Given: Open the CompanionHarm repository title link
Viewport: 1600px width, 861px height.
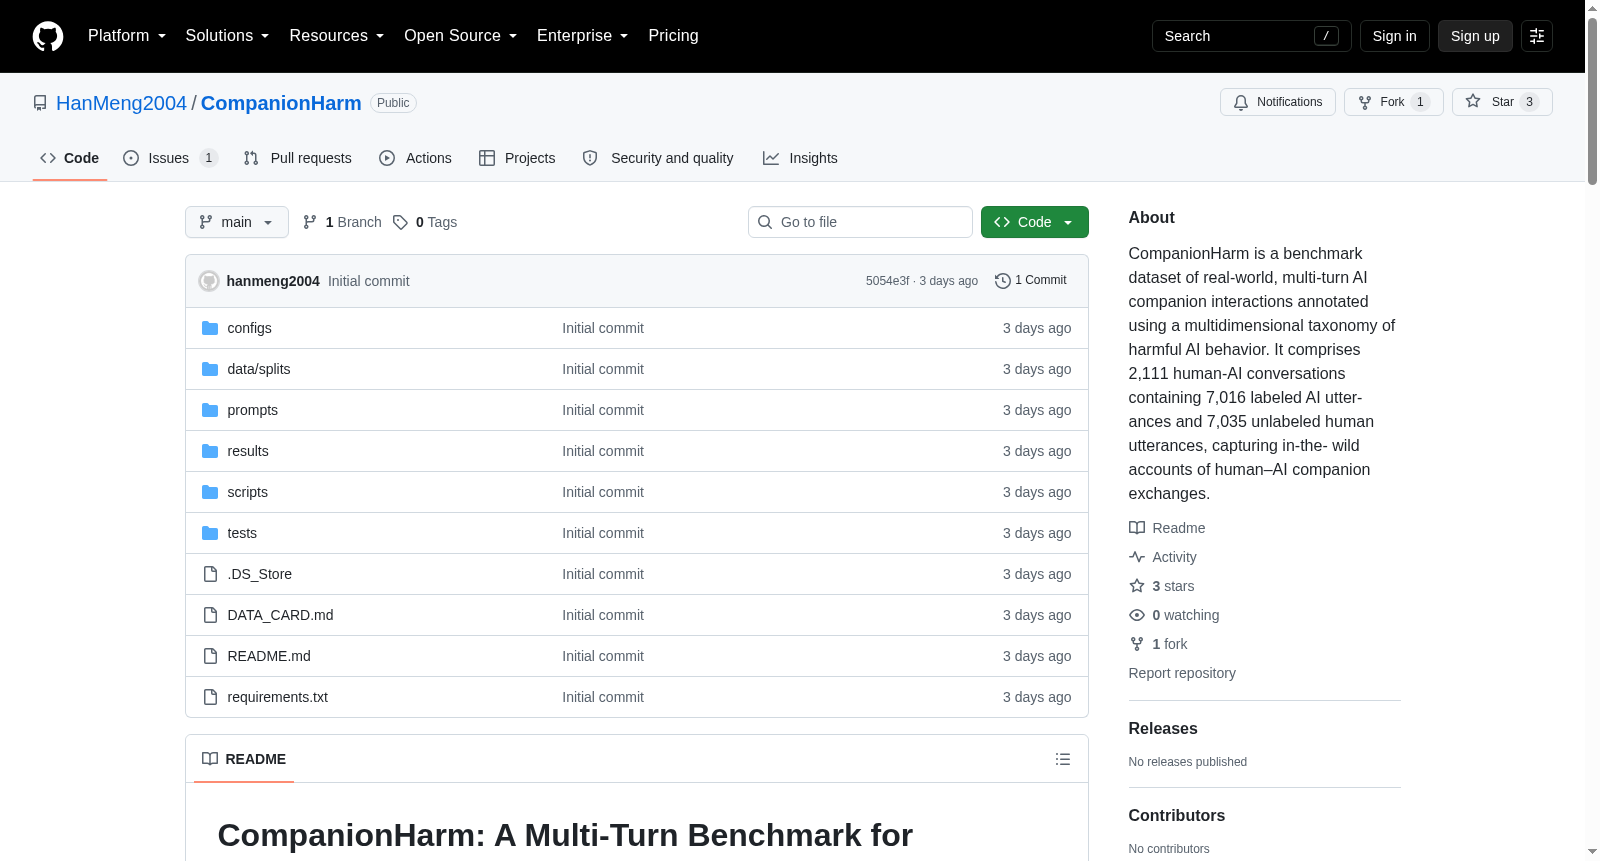Looking at the screenshot, I should tap(281, 103).
